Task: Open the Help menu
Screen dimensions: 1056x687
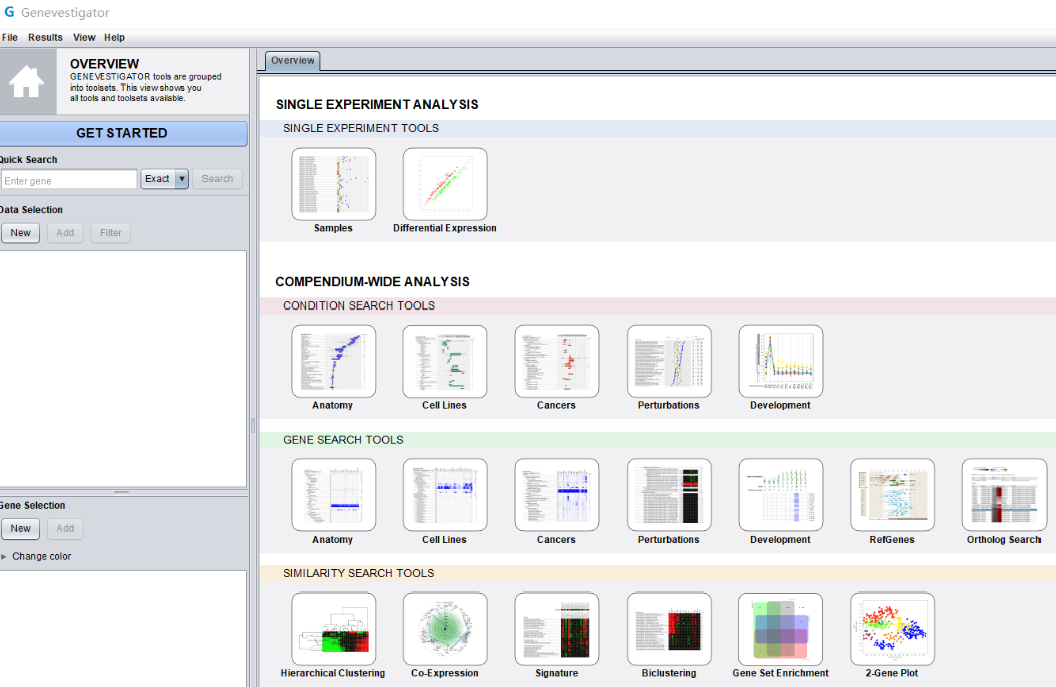Action: tap(114, 38)
